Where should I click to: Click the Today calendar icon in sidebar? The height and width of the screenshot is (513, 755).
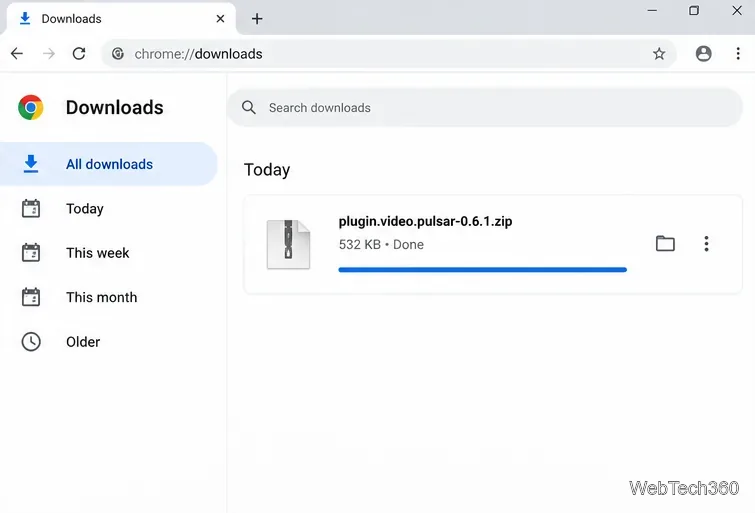click(31, 209)
